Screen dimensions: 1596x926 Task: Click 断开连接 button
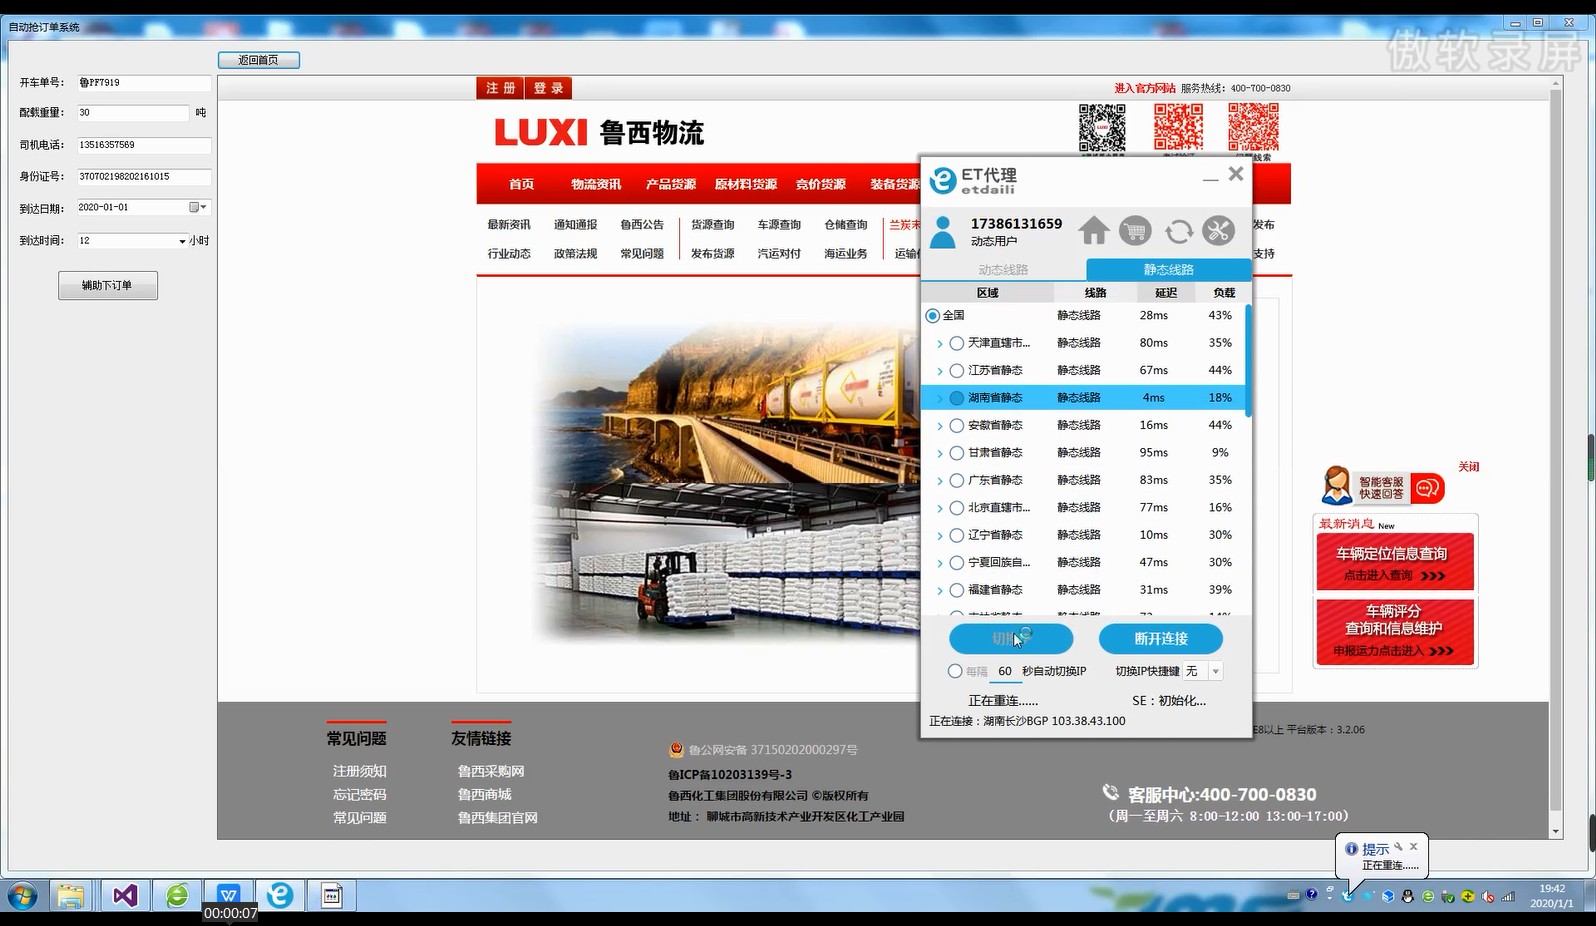pyautogui.click(x=1161, y=638)
